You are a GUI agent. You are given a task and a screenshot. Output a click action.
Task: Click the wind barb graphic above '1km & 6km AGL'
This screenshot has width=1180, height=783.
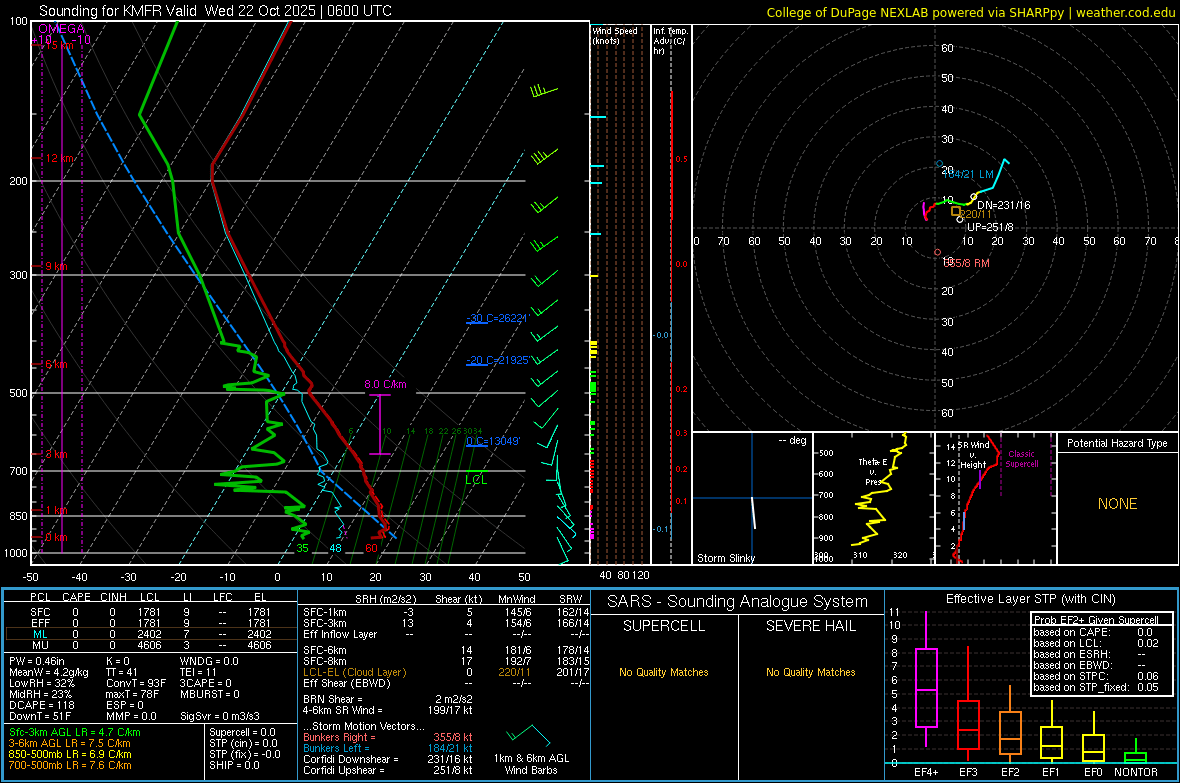pyautogui.click(x=528, y=735)
